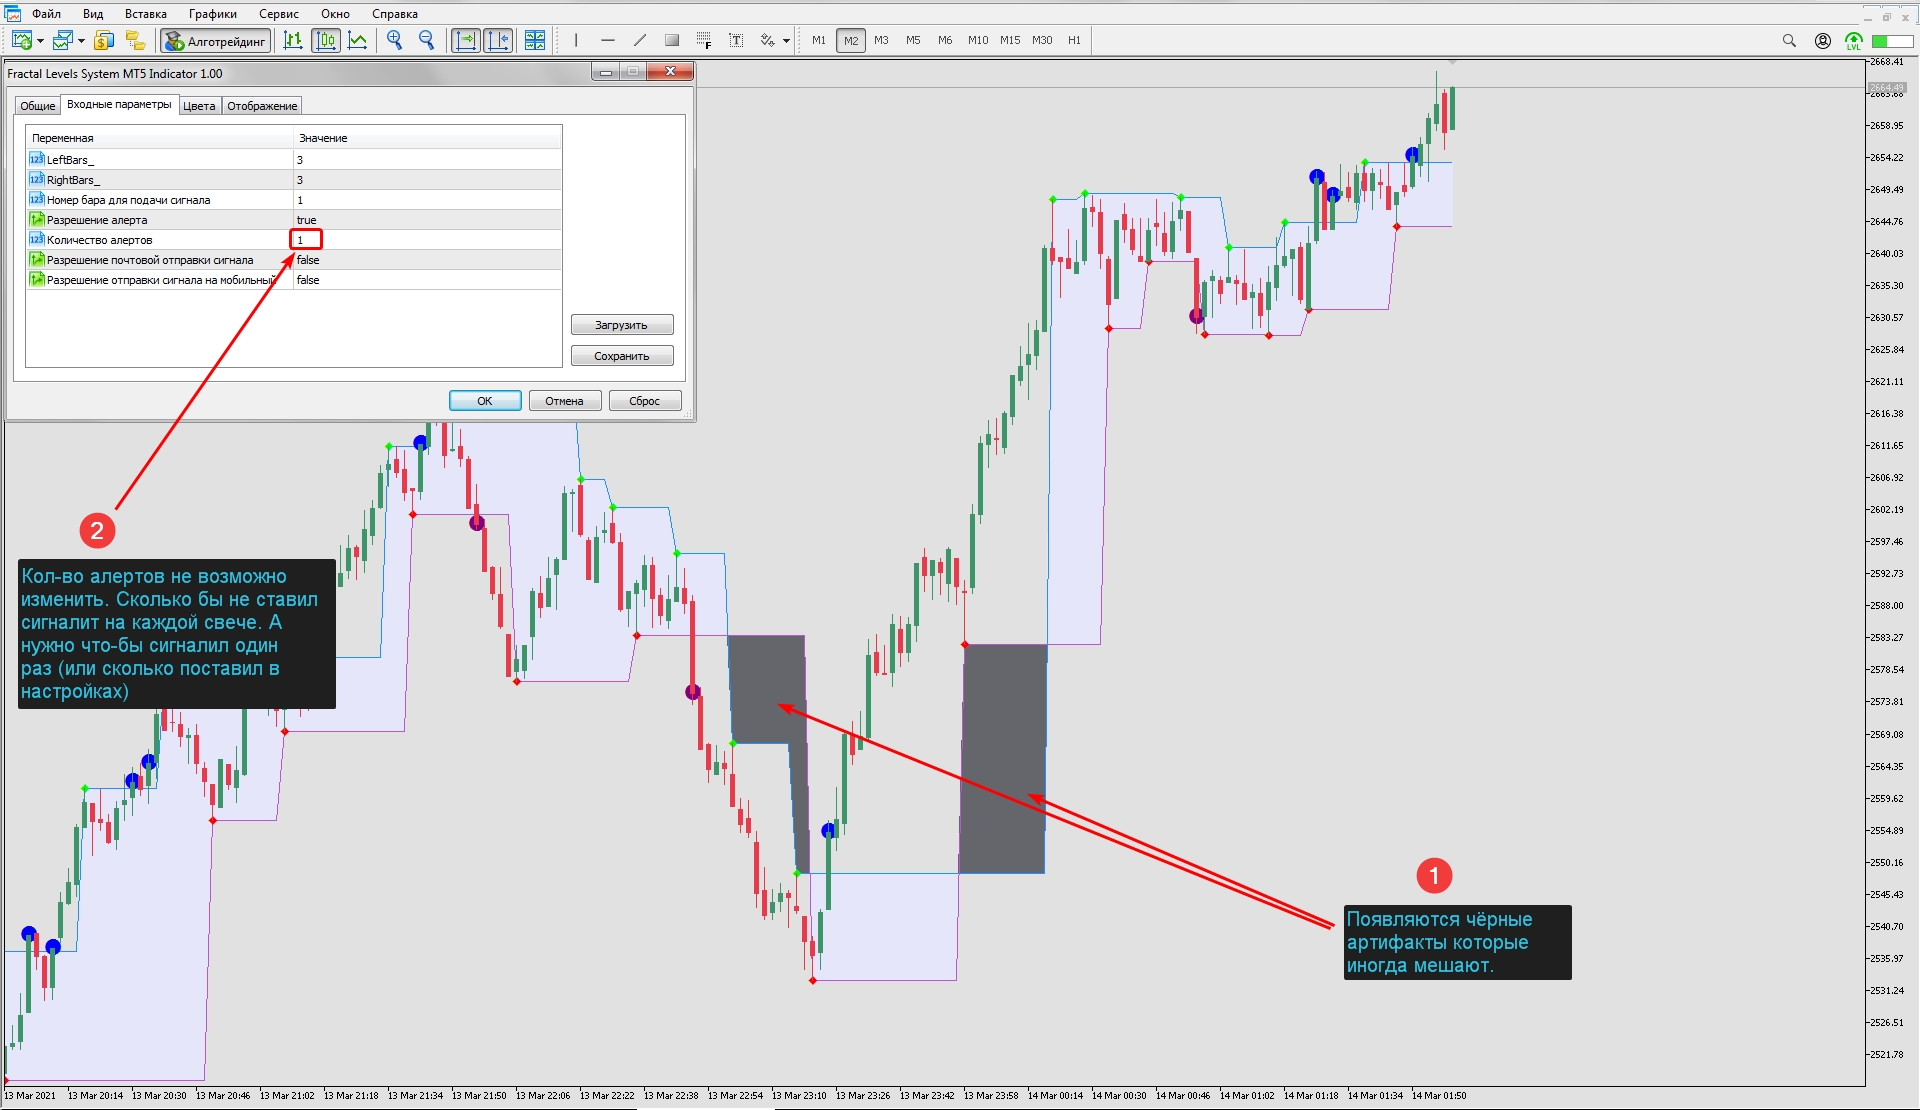Toggle the Алготрейдинг button
This screenshot has width=1920, height=1110.
point(216,41)
